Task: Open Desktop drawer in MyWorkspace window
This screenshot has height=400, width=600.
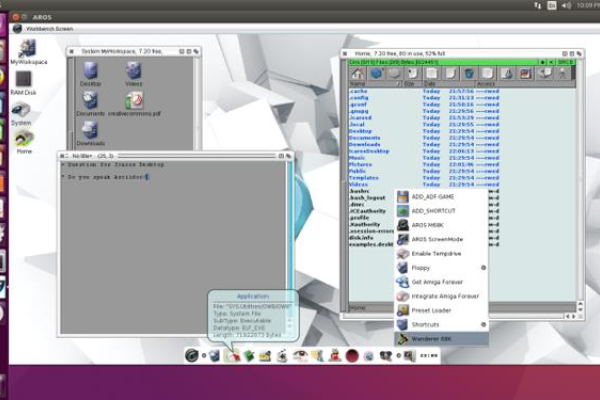Action: coord(90,73)
